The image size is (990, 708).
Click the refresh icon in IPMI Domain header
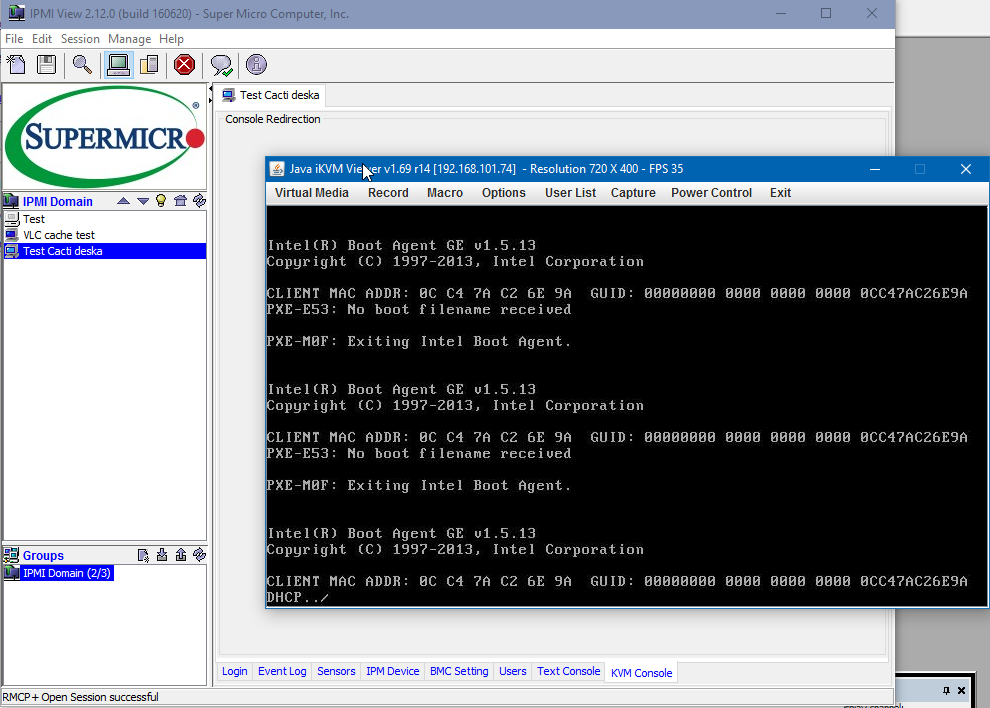pos(200,201)
